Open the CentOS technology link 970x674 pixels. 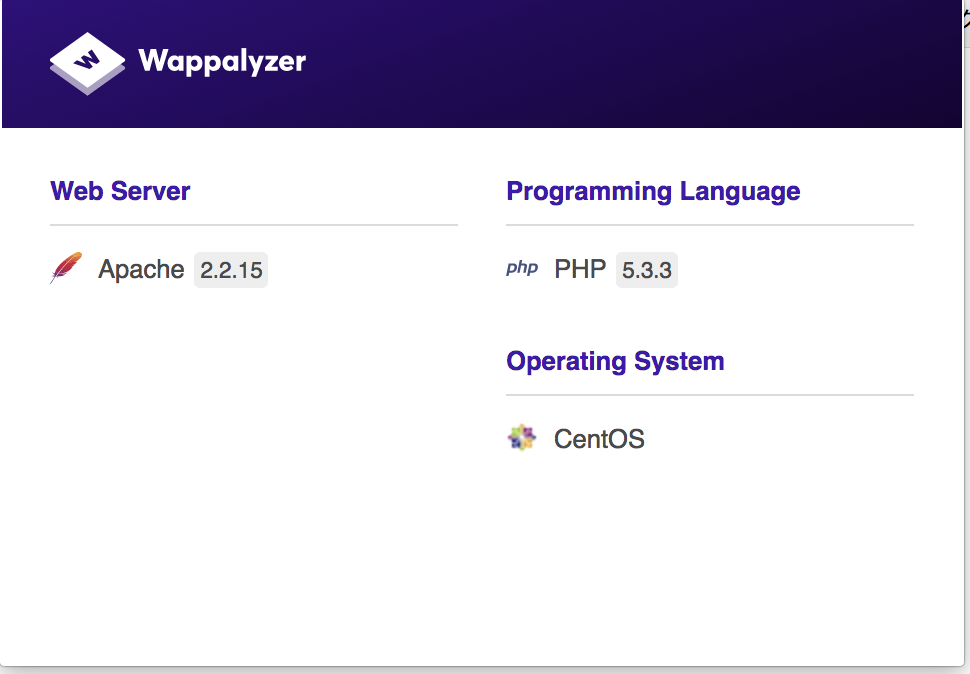pyautogui.click(x=599, y=439)
